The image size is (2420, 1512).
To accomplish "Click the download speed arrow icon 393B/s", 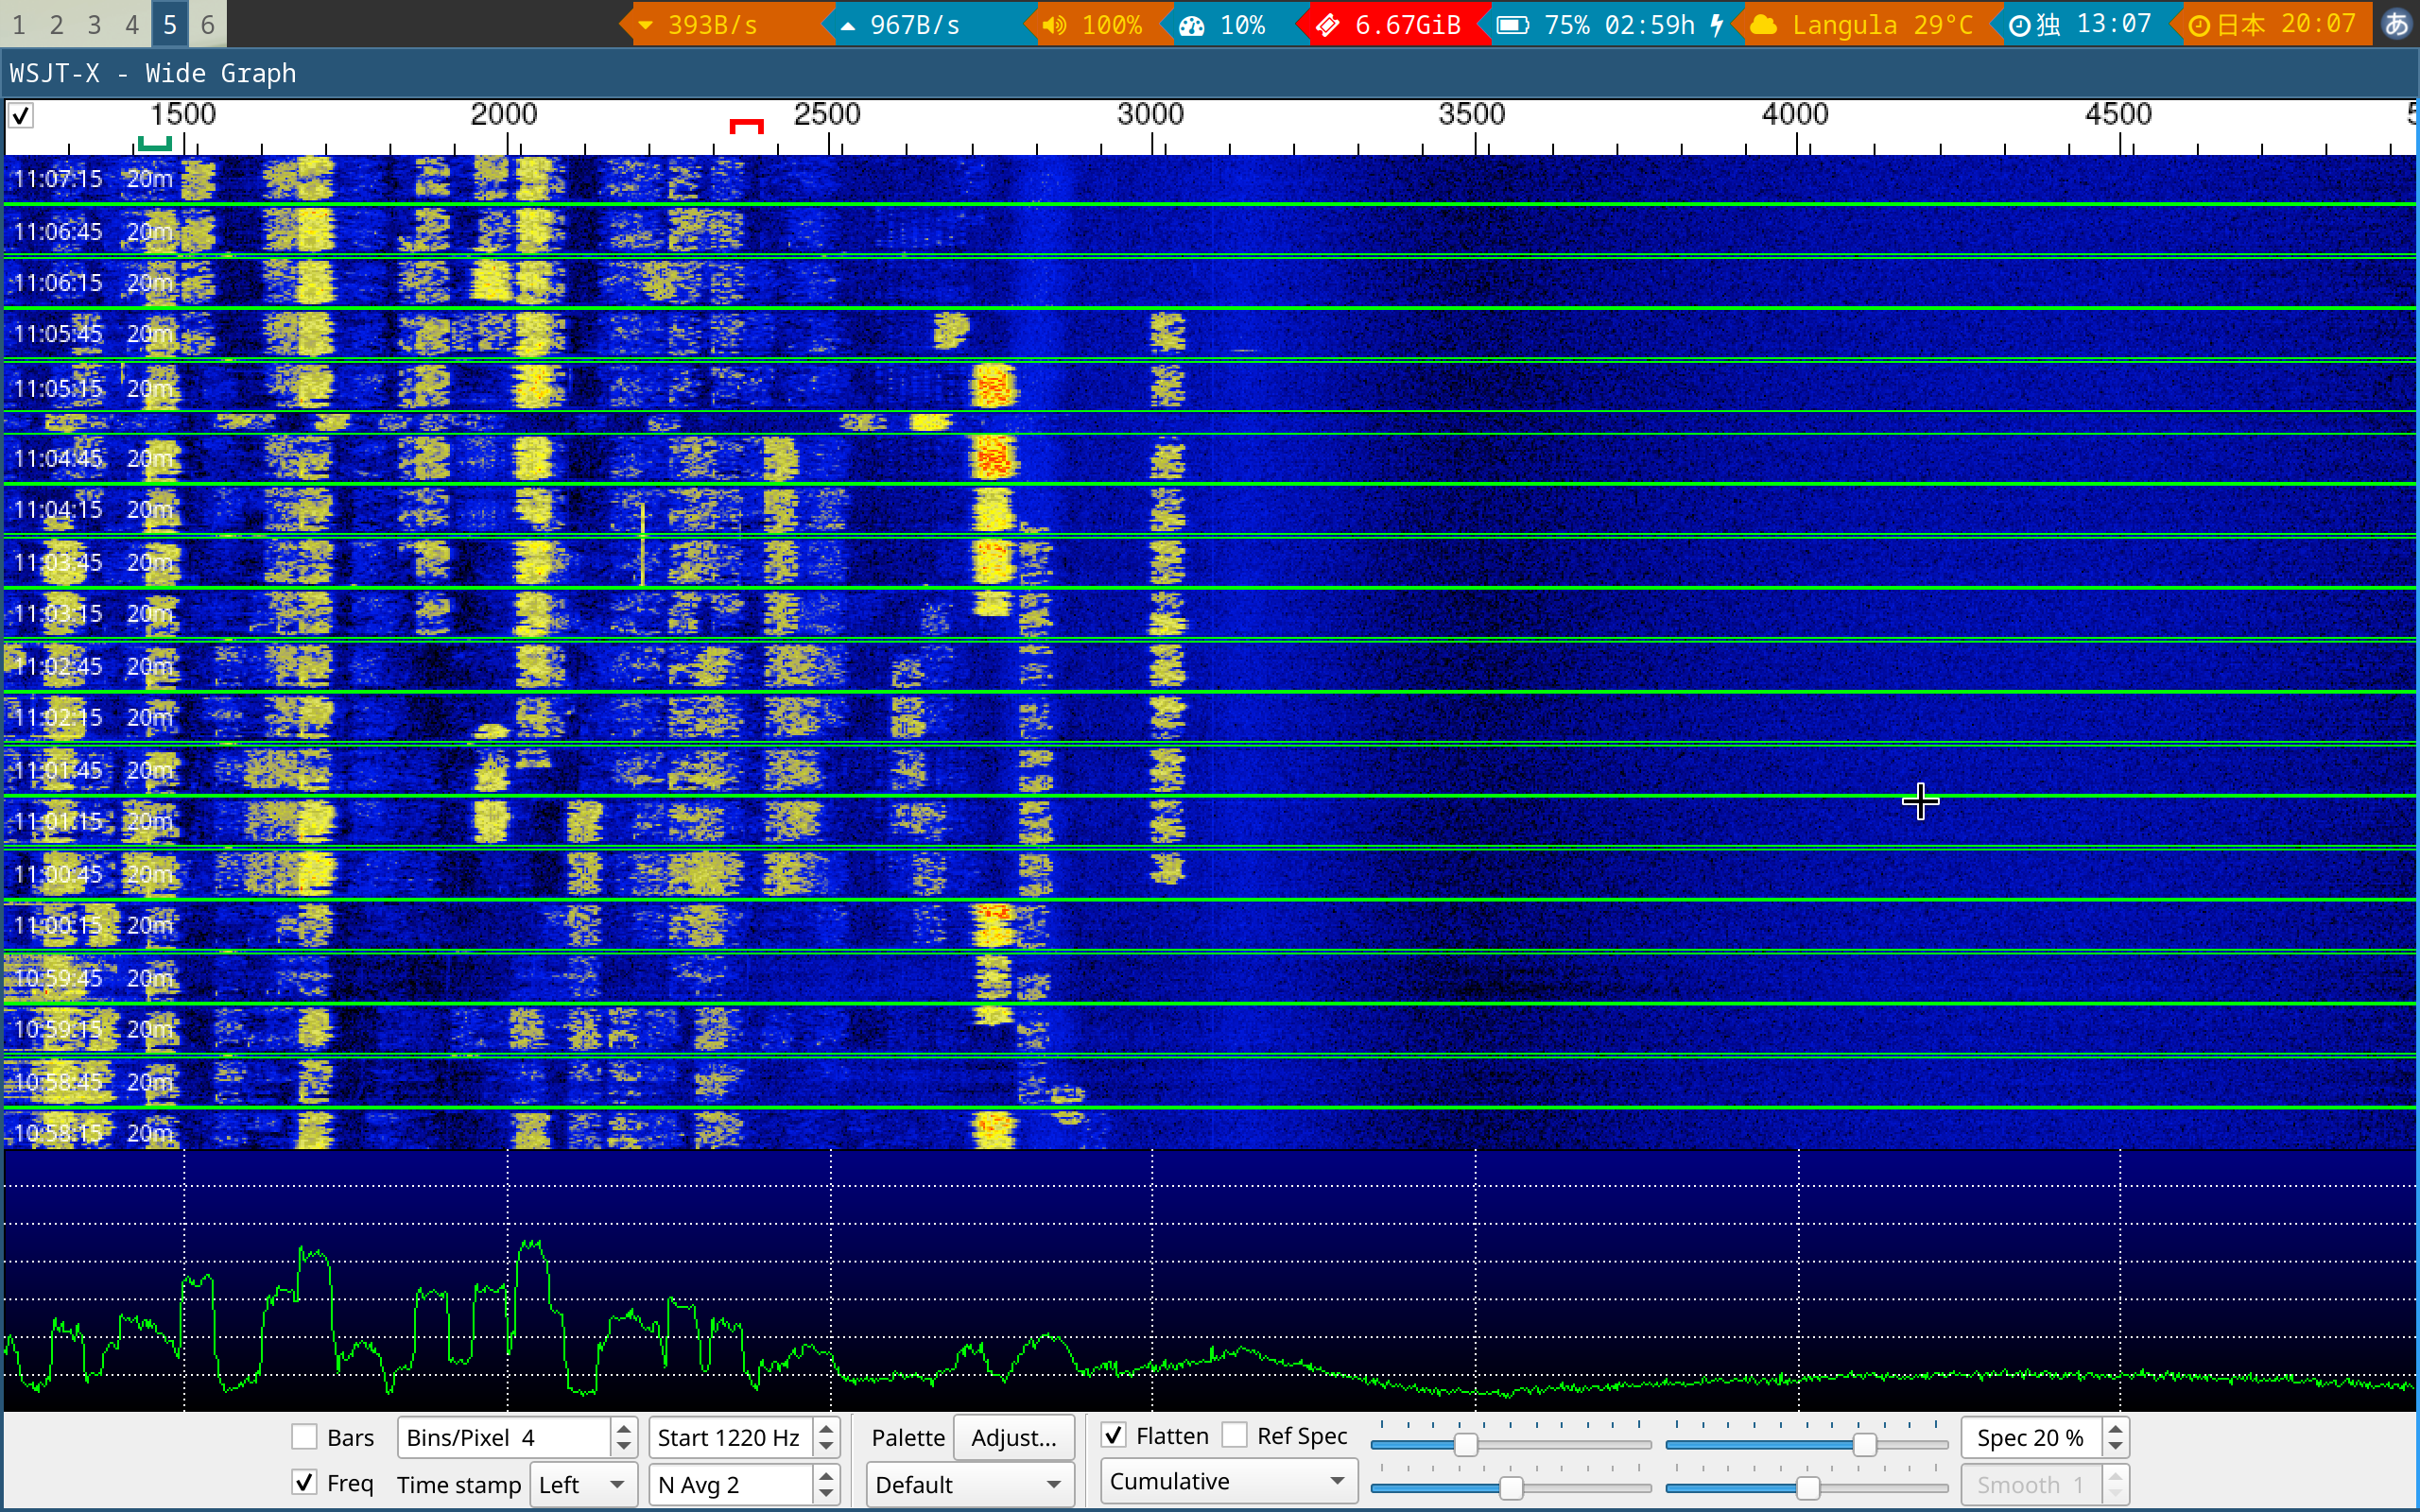I will tap(646, 25).
